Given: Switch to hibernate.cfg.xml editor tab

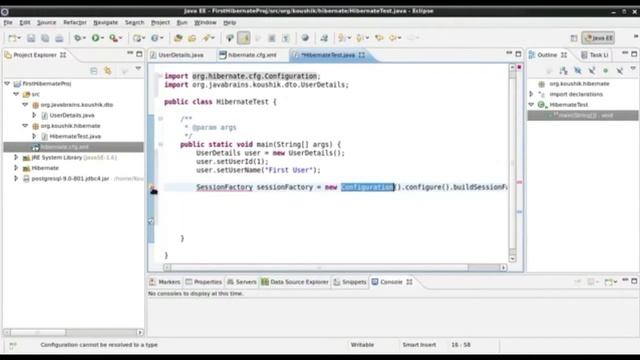Looking at the screenshot, I should pos(248,55).
